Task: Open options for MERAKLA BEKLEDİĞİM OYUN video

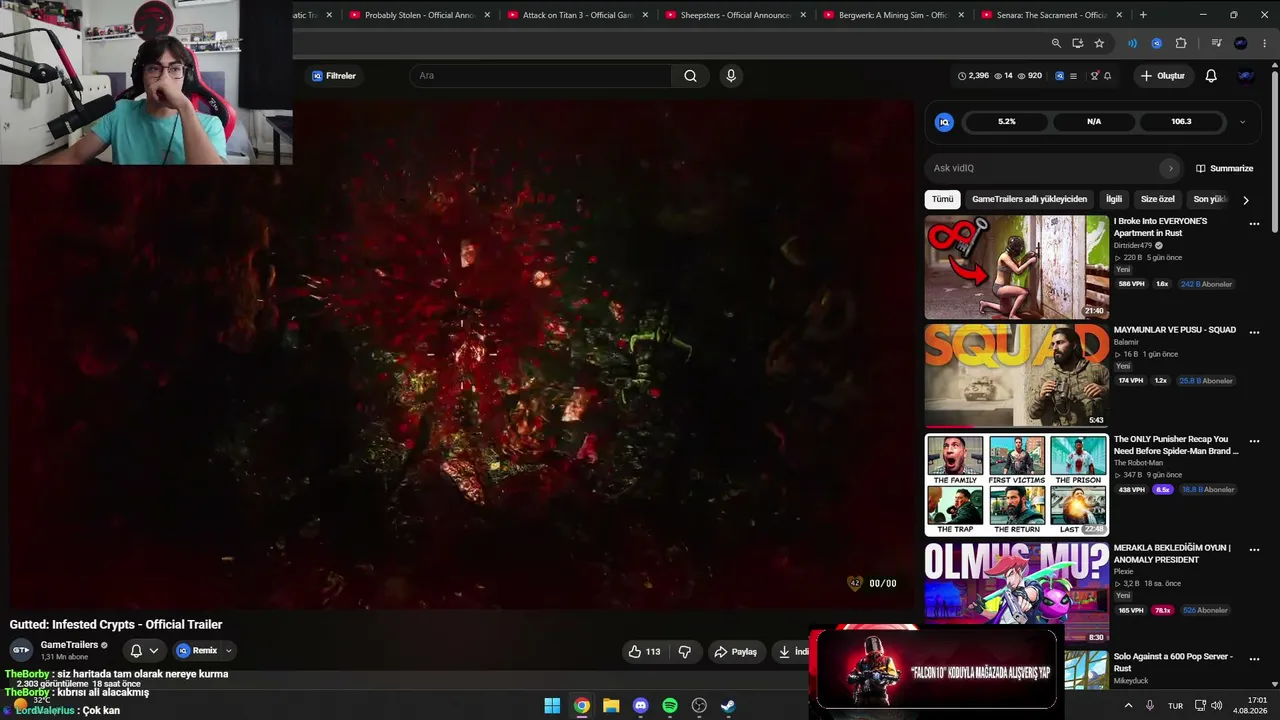Action: point(1254,551)
